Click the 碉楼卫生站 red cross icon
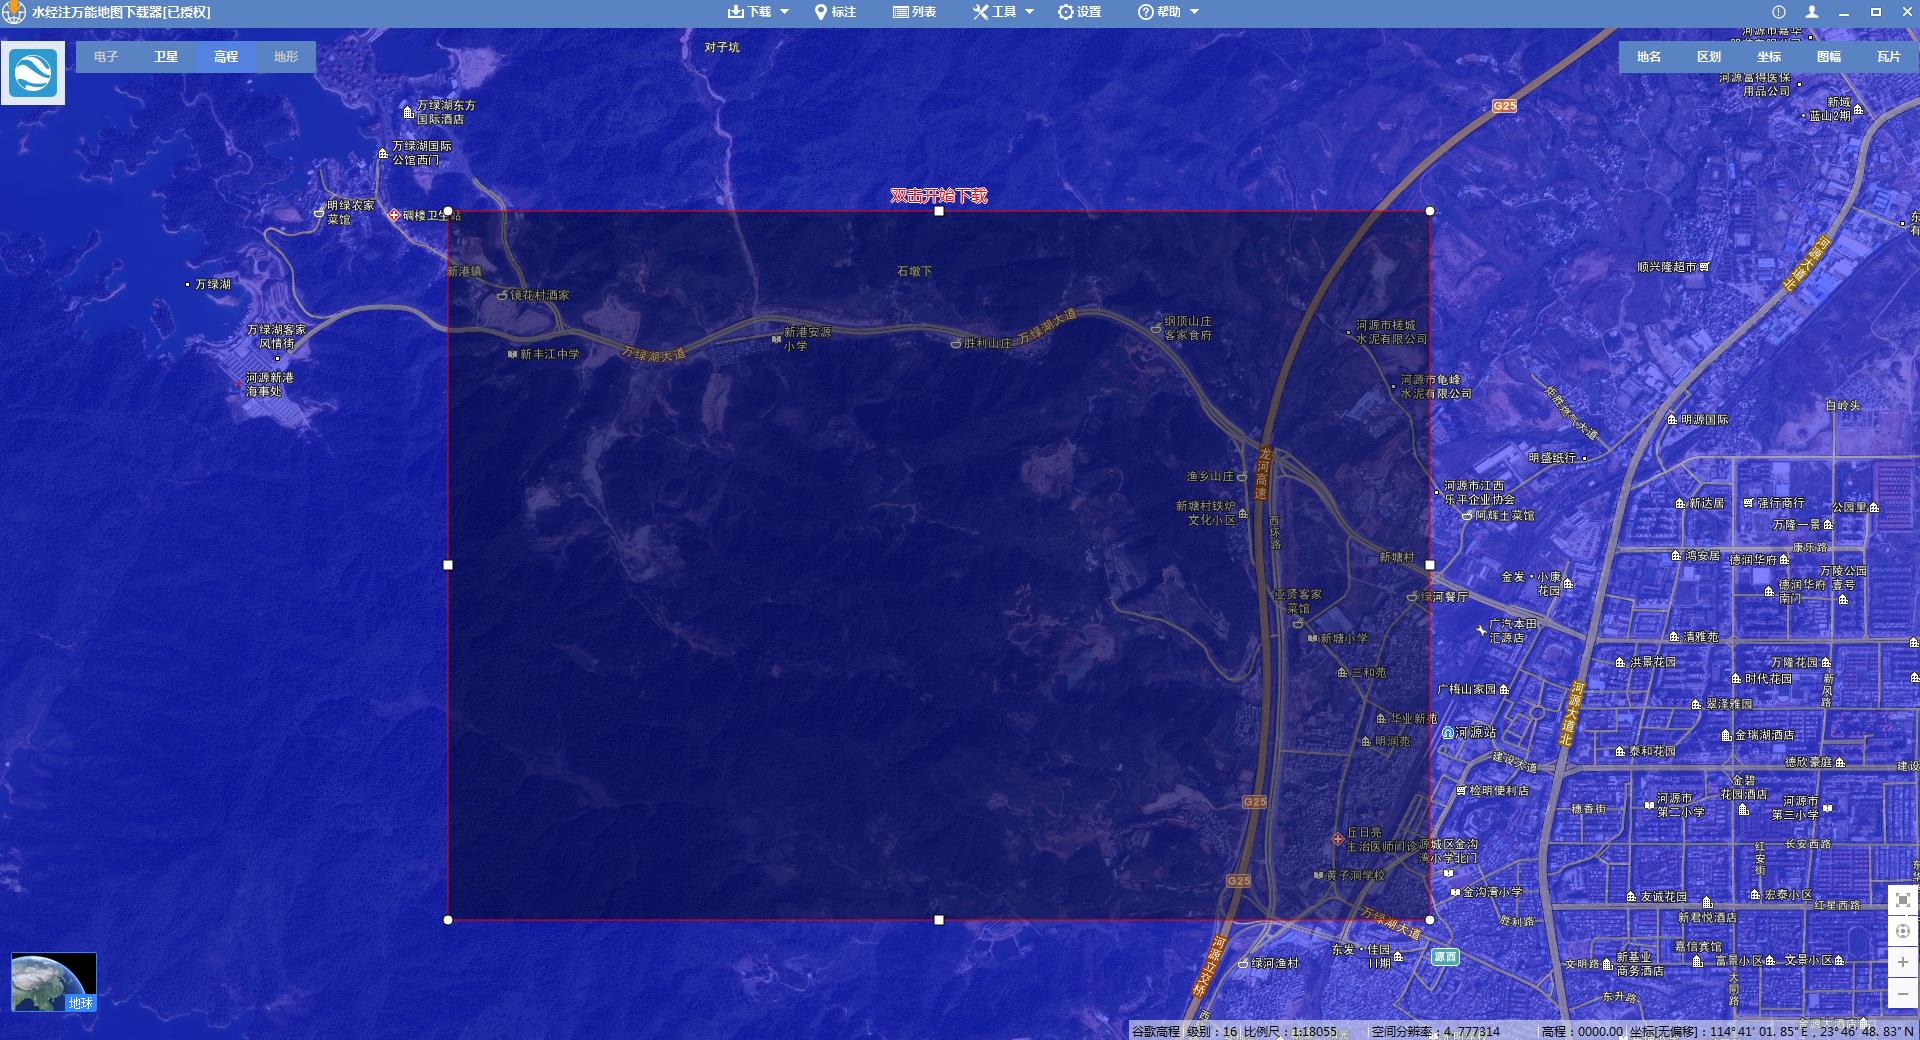The width and height of the screenshot is (1920, 1040). point(394,215)
